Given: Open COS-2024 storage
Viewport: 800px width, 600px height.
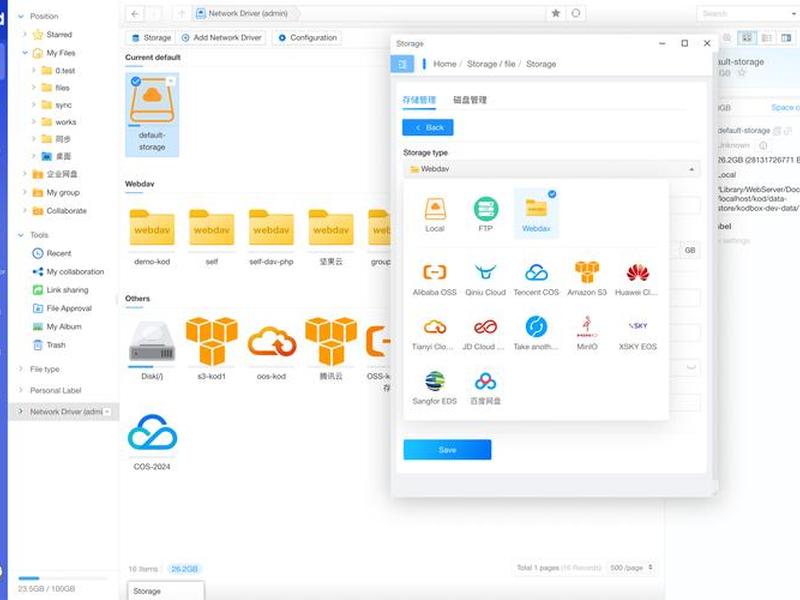Looking at the screenshot, I should (152, 442).
